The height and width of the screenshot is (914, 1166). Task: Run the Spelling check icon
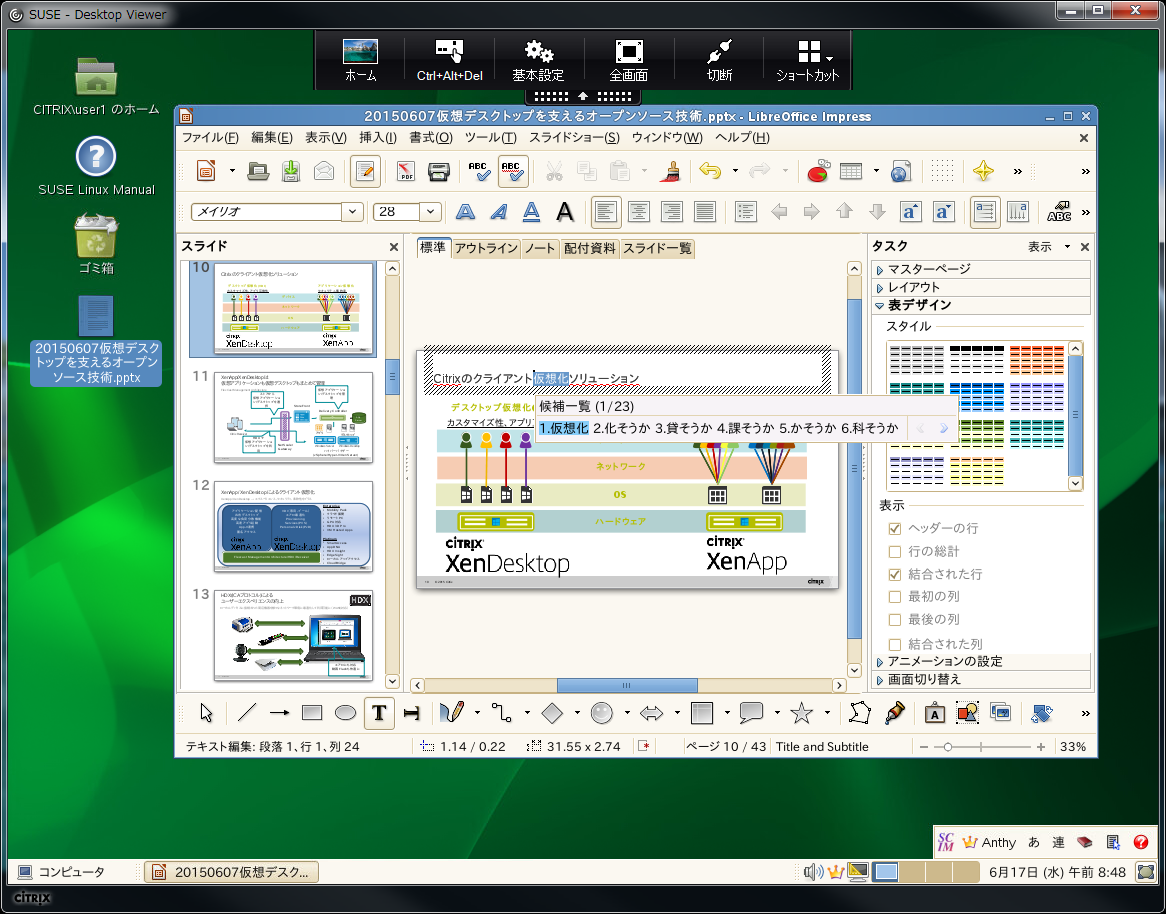pos(480,172)
